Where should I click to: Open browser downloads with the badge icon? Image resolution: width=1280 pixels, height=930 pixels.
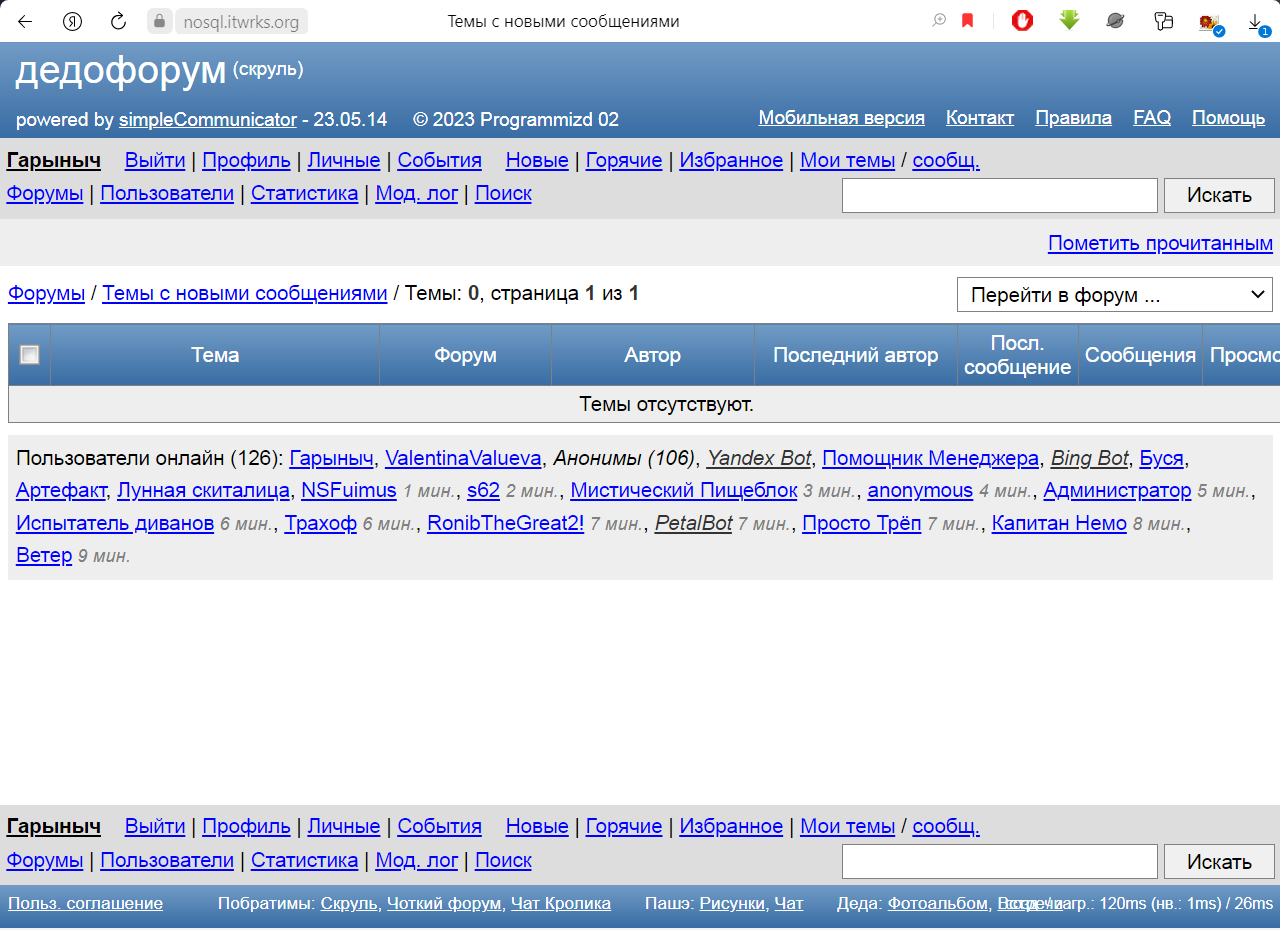pyautogui.click(x=1255, y=22)
